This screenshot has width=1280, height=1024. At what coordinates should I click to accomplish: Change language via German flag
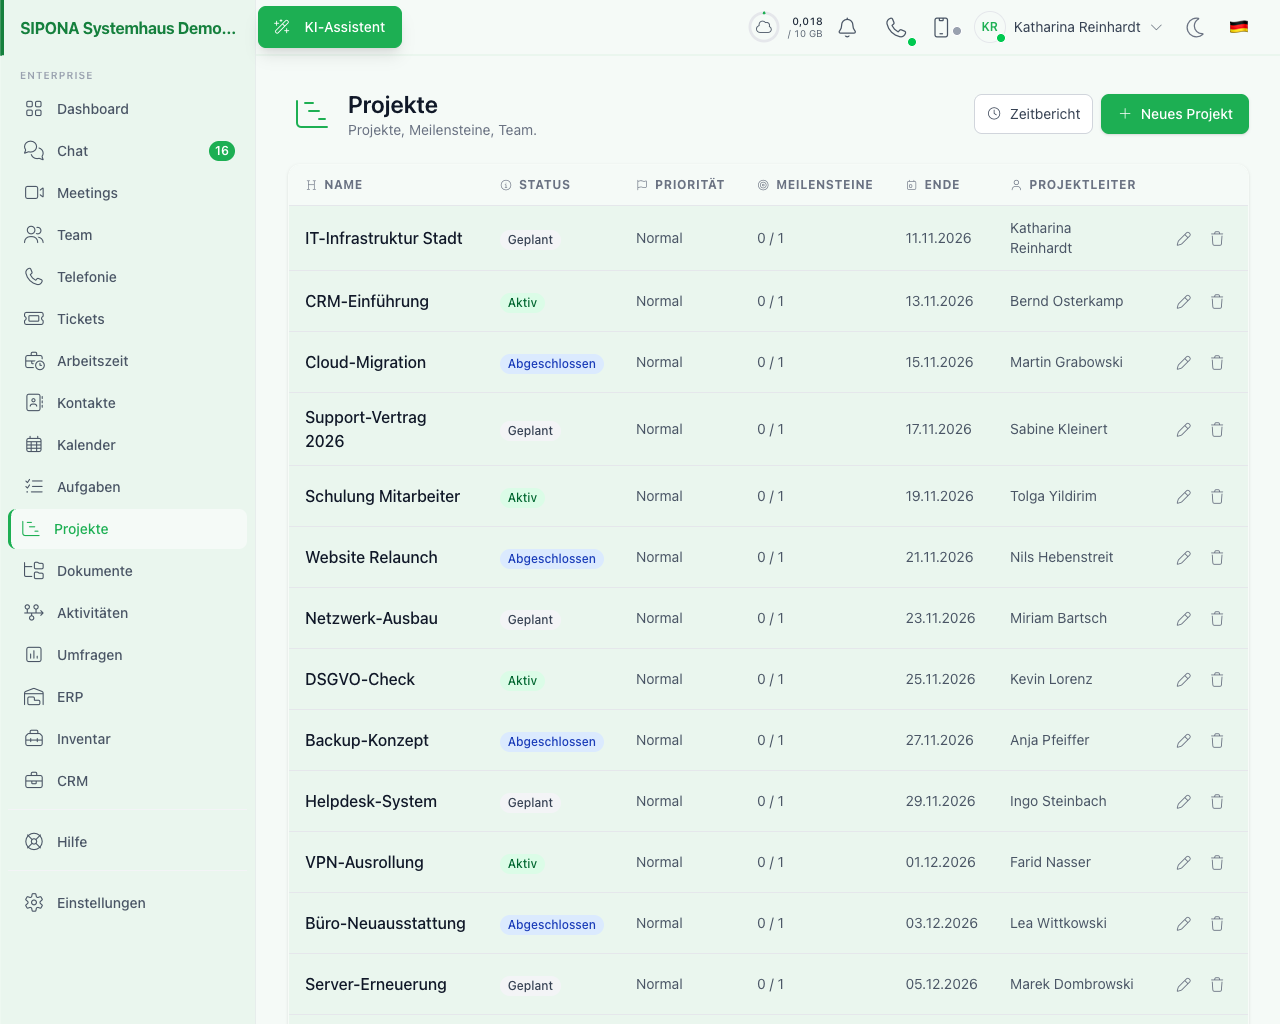coord(1239,27)
